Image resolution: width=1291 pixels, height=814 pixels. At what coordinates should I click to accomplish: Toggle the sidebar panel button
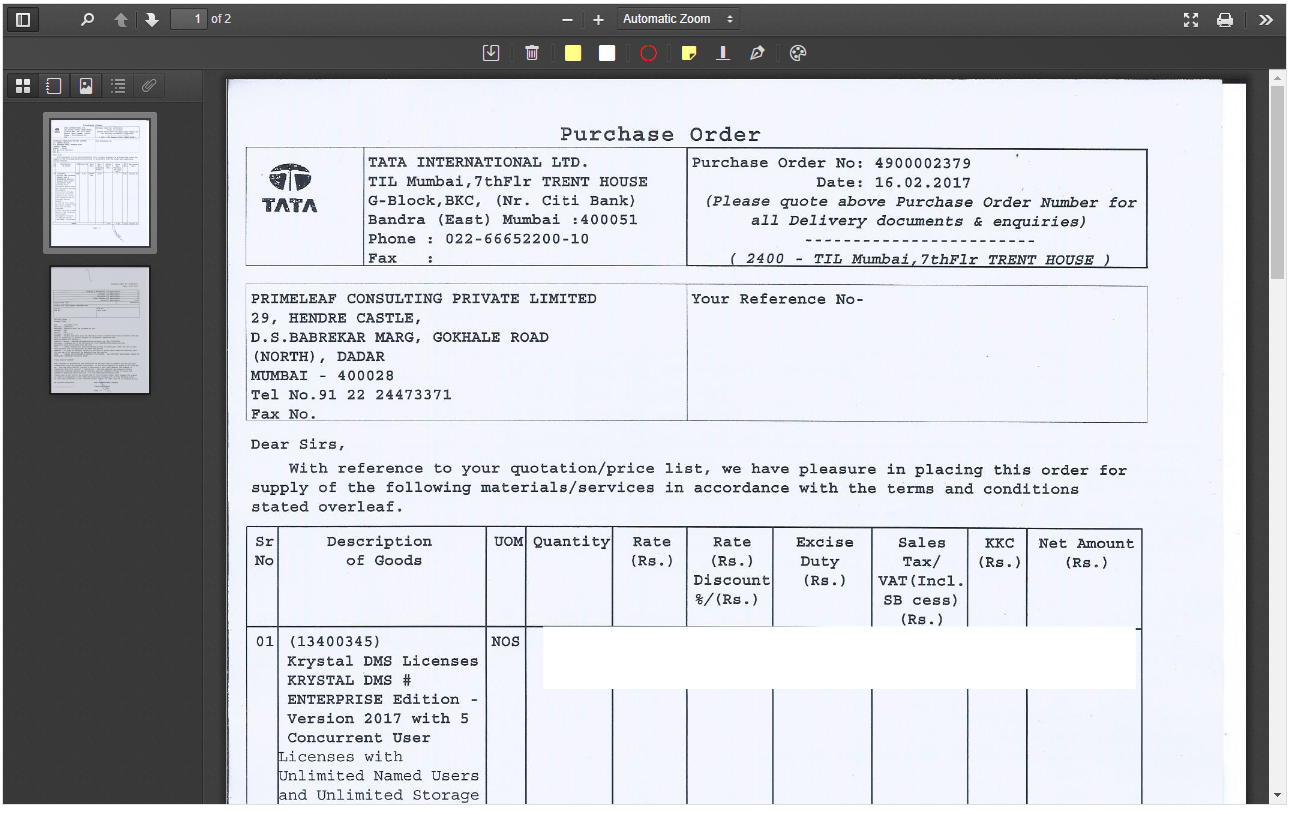pos(24,19)
